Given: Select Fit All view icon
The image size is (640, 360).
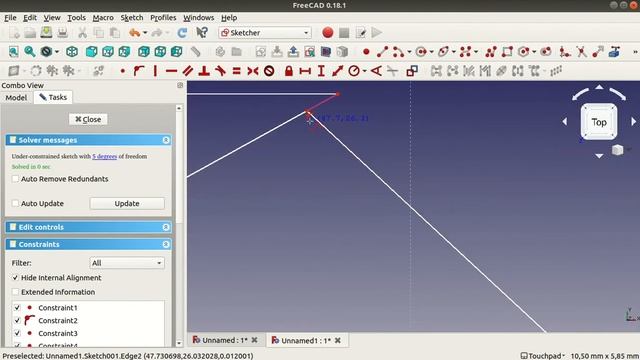Looking at the screenshot, I should [13, 52].
